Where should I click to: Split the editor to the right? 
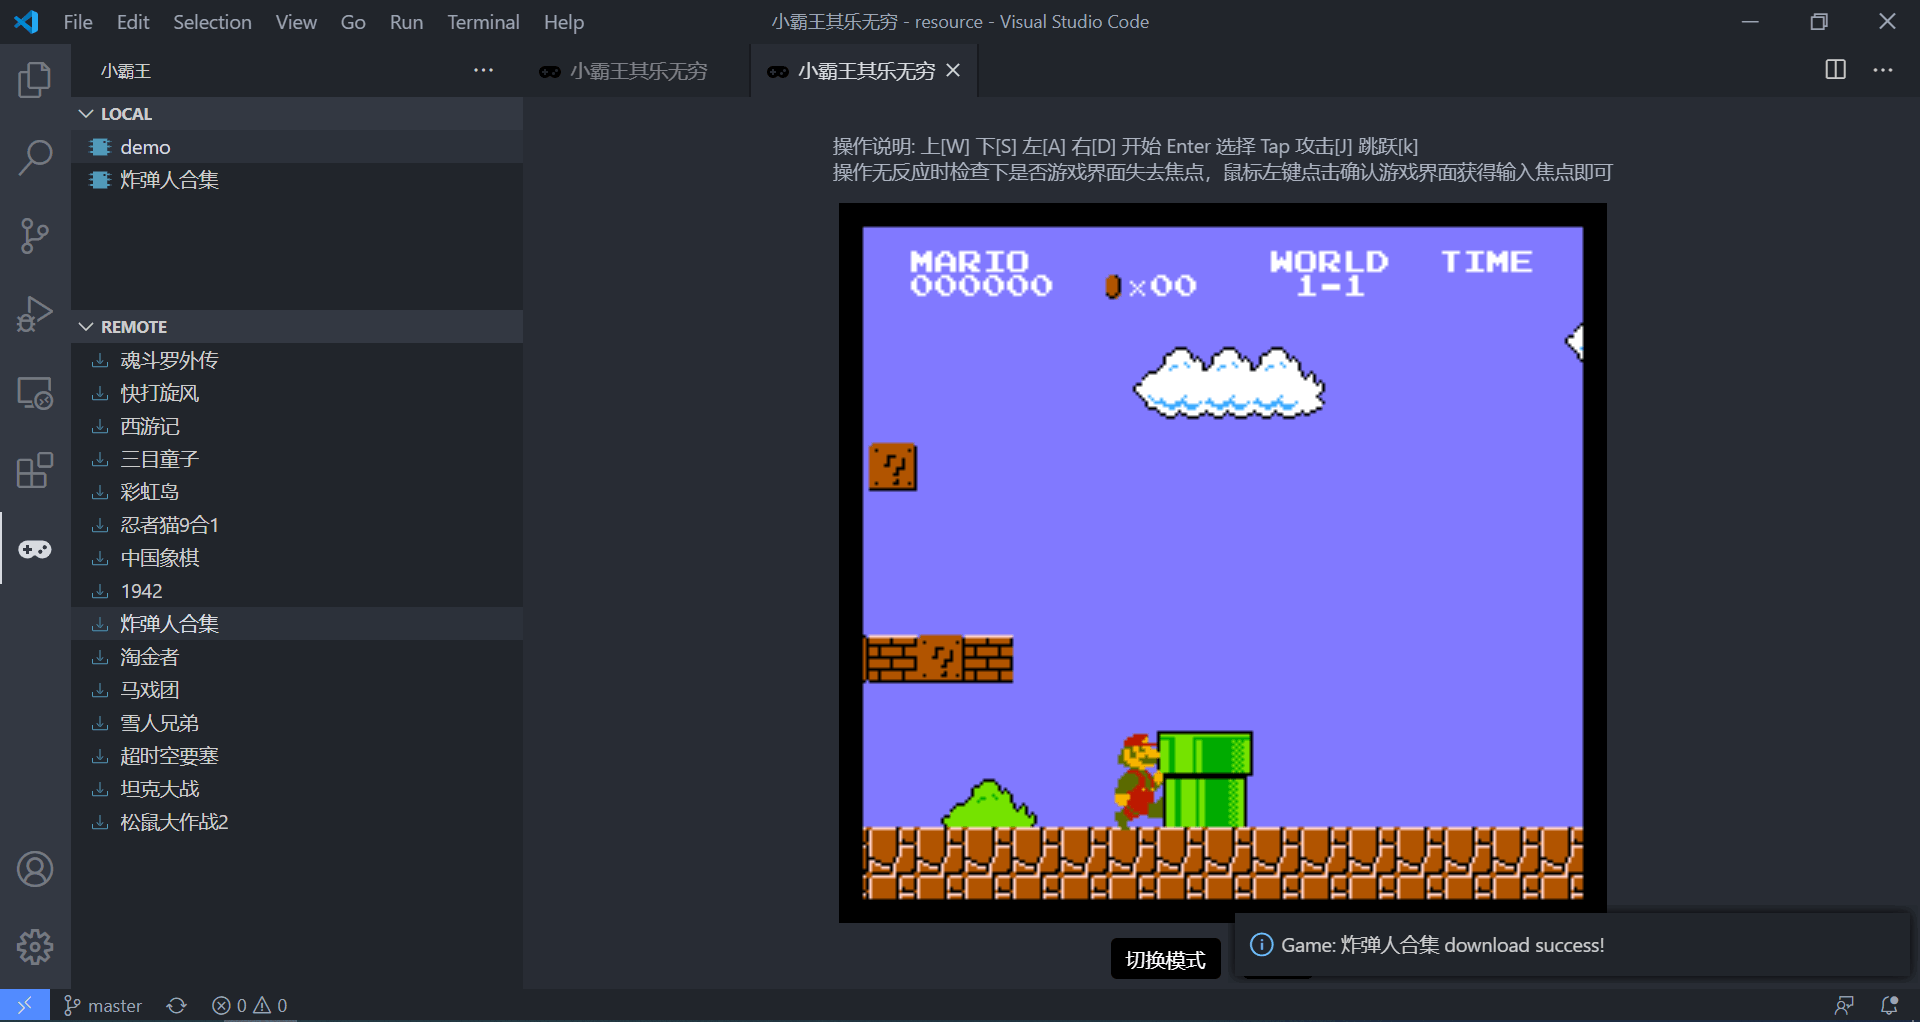[1836, 70]
